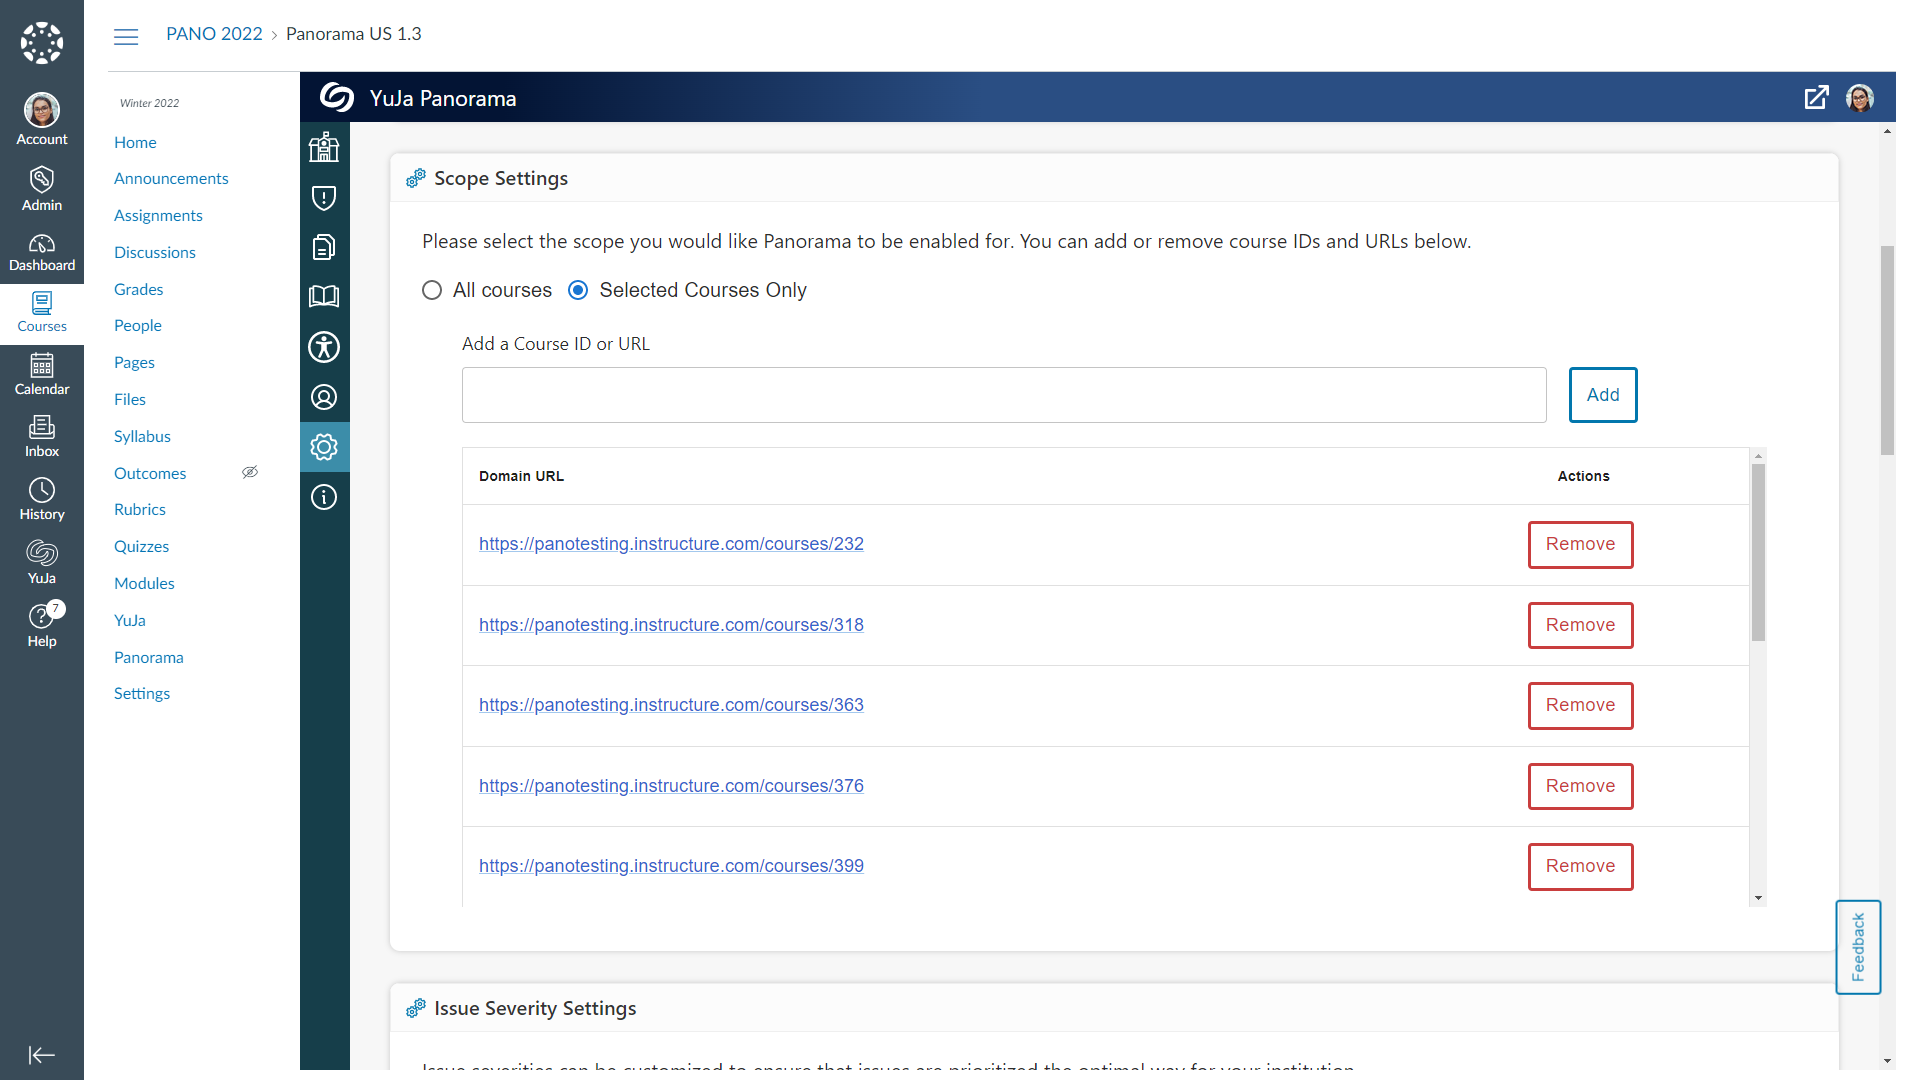1920x1080 pixels.
Task: Open Syllabus in course menu
Action: 142,436
